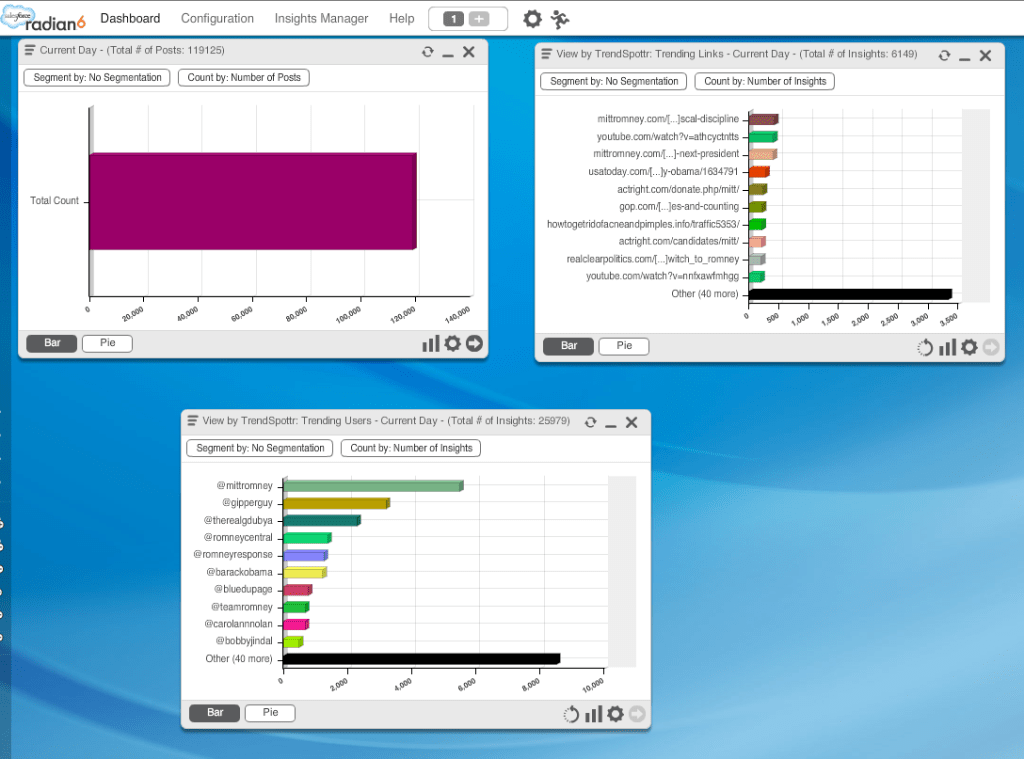
Task: Click back arrow in Trending Links widget footer
Action: click(x=925, y=347)
